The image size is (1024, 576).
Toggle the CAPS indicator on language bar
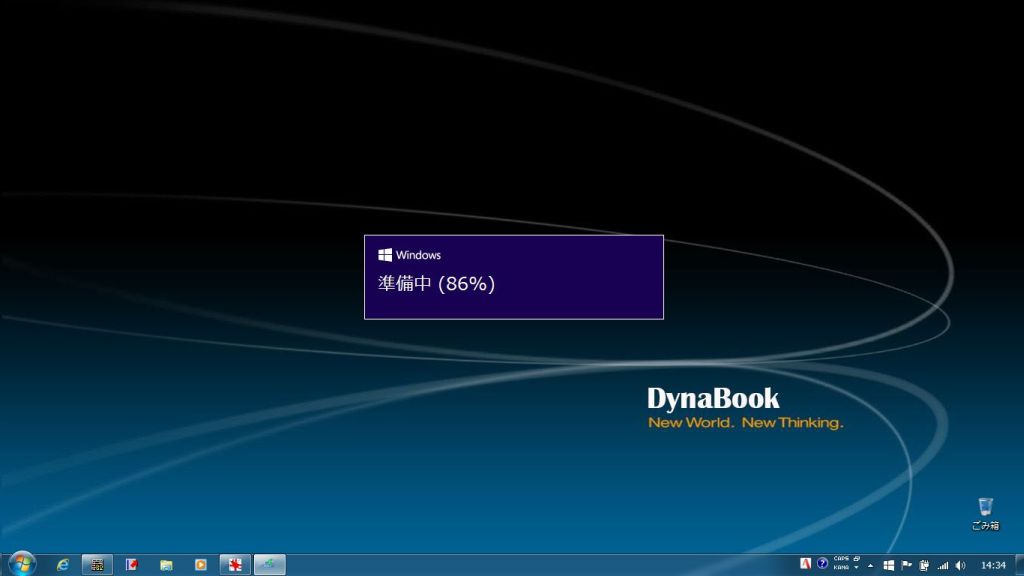click(840, 559)
